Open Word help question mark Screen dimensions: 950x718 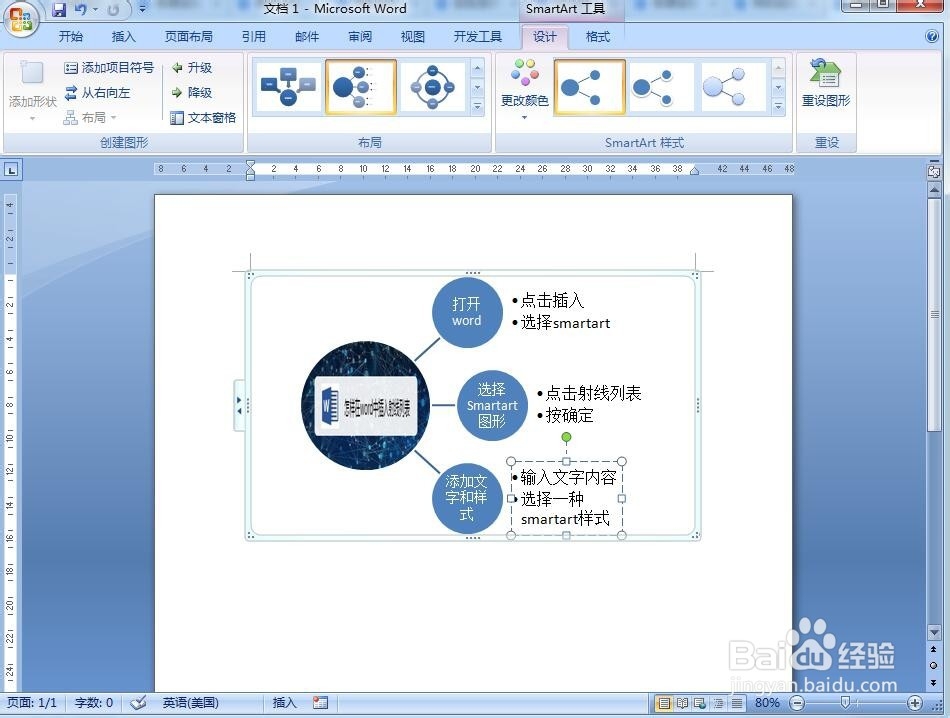932,36
